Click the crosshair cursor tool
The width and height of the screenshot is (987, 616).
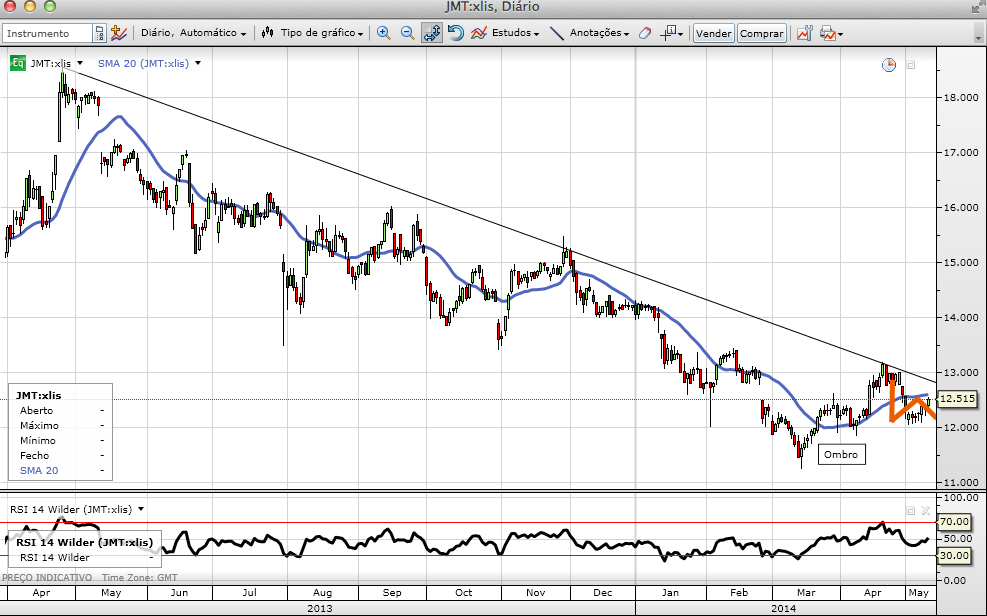coord(668,33)
